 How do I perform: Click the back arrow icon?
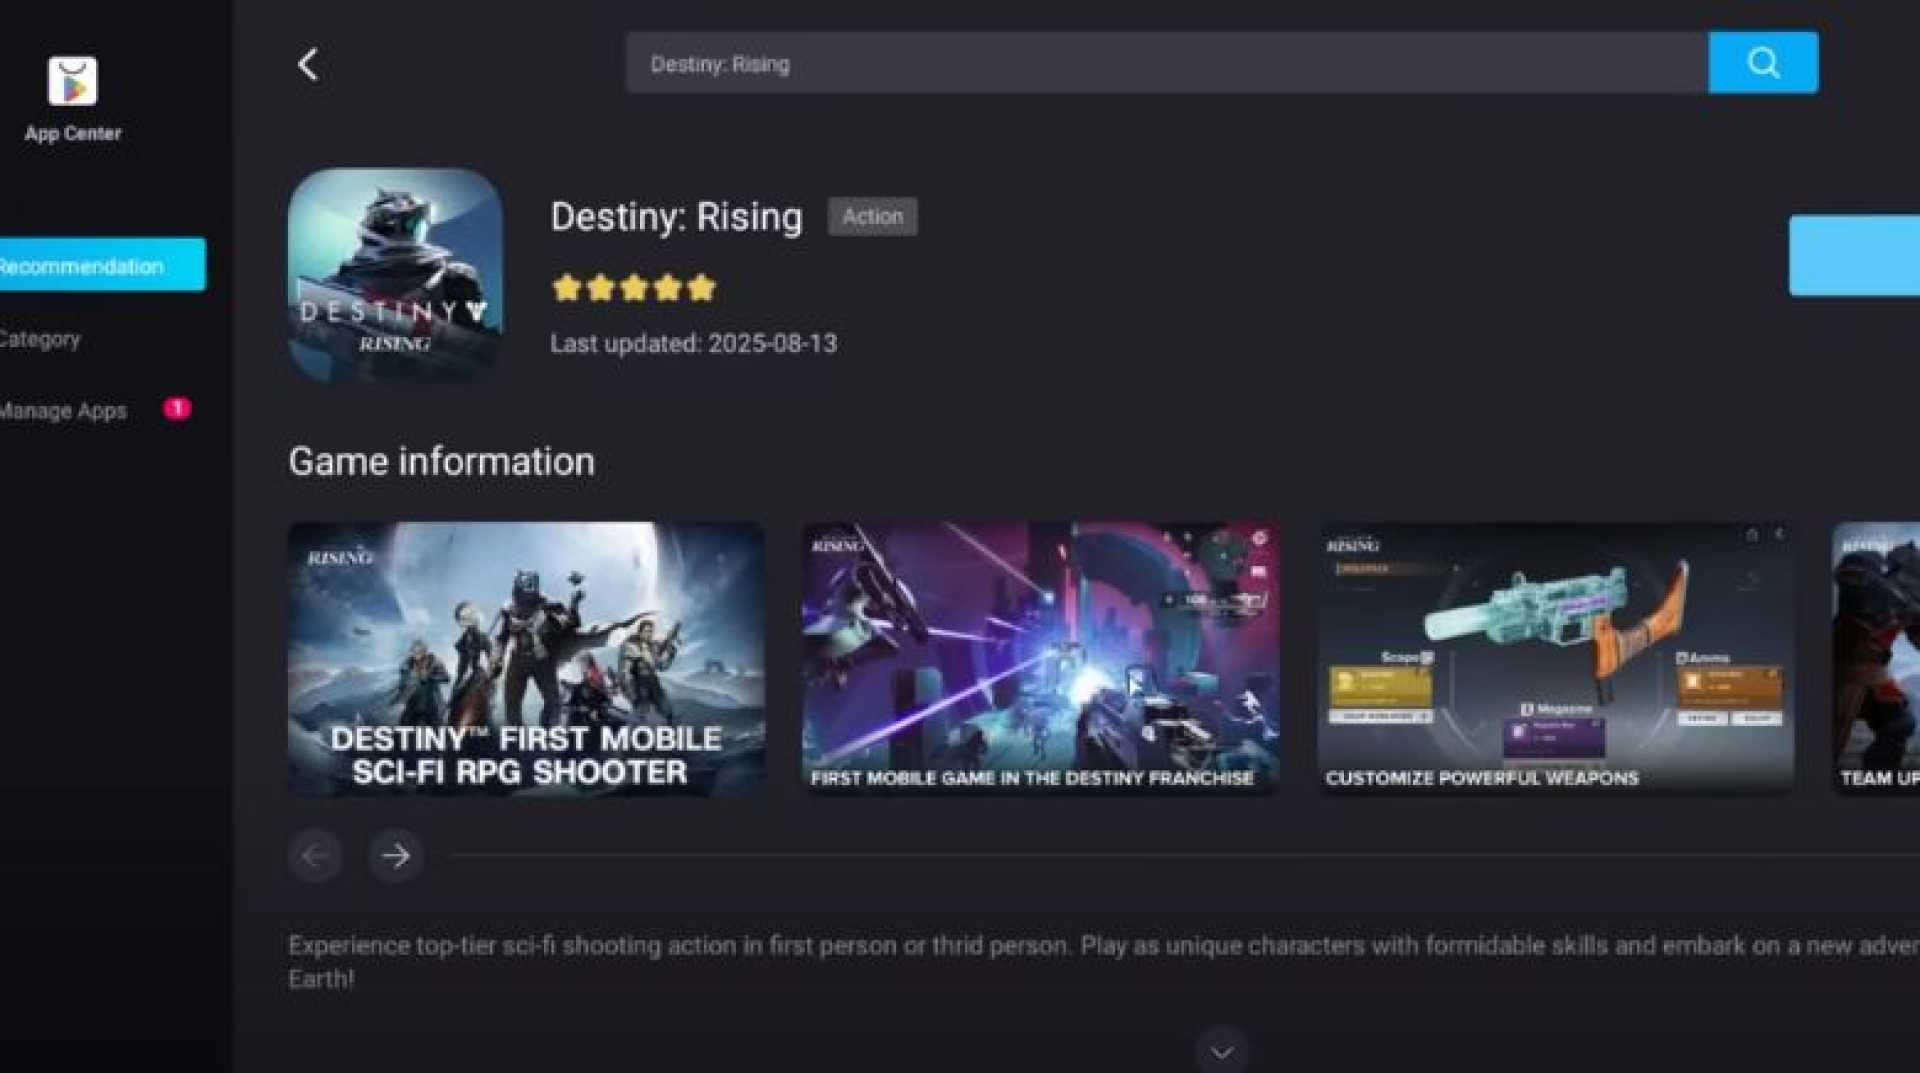308,65
